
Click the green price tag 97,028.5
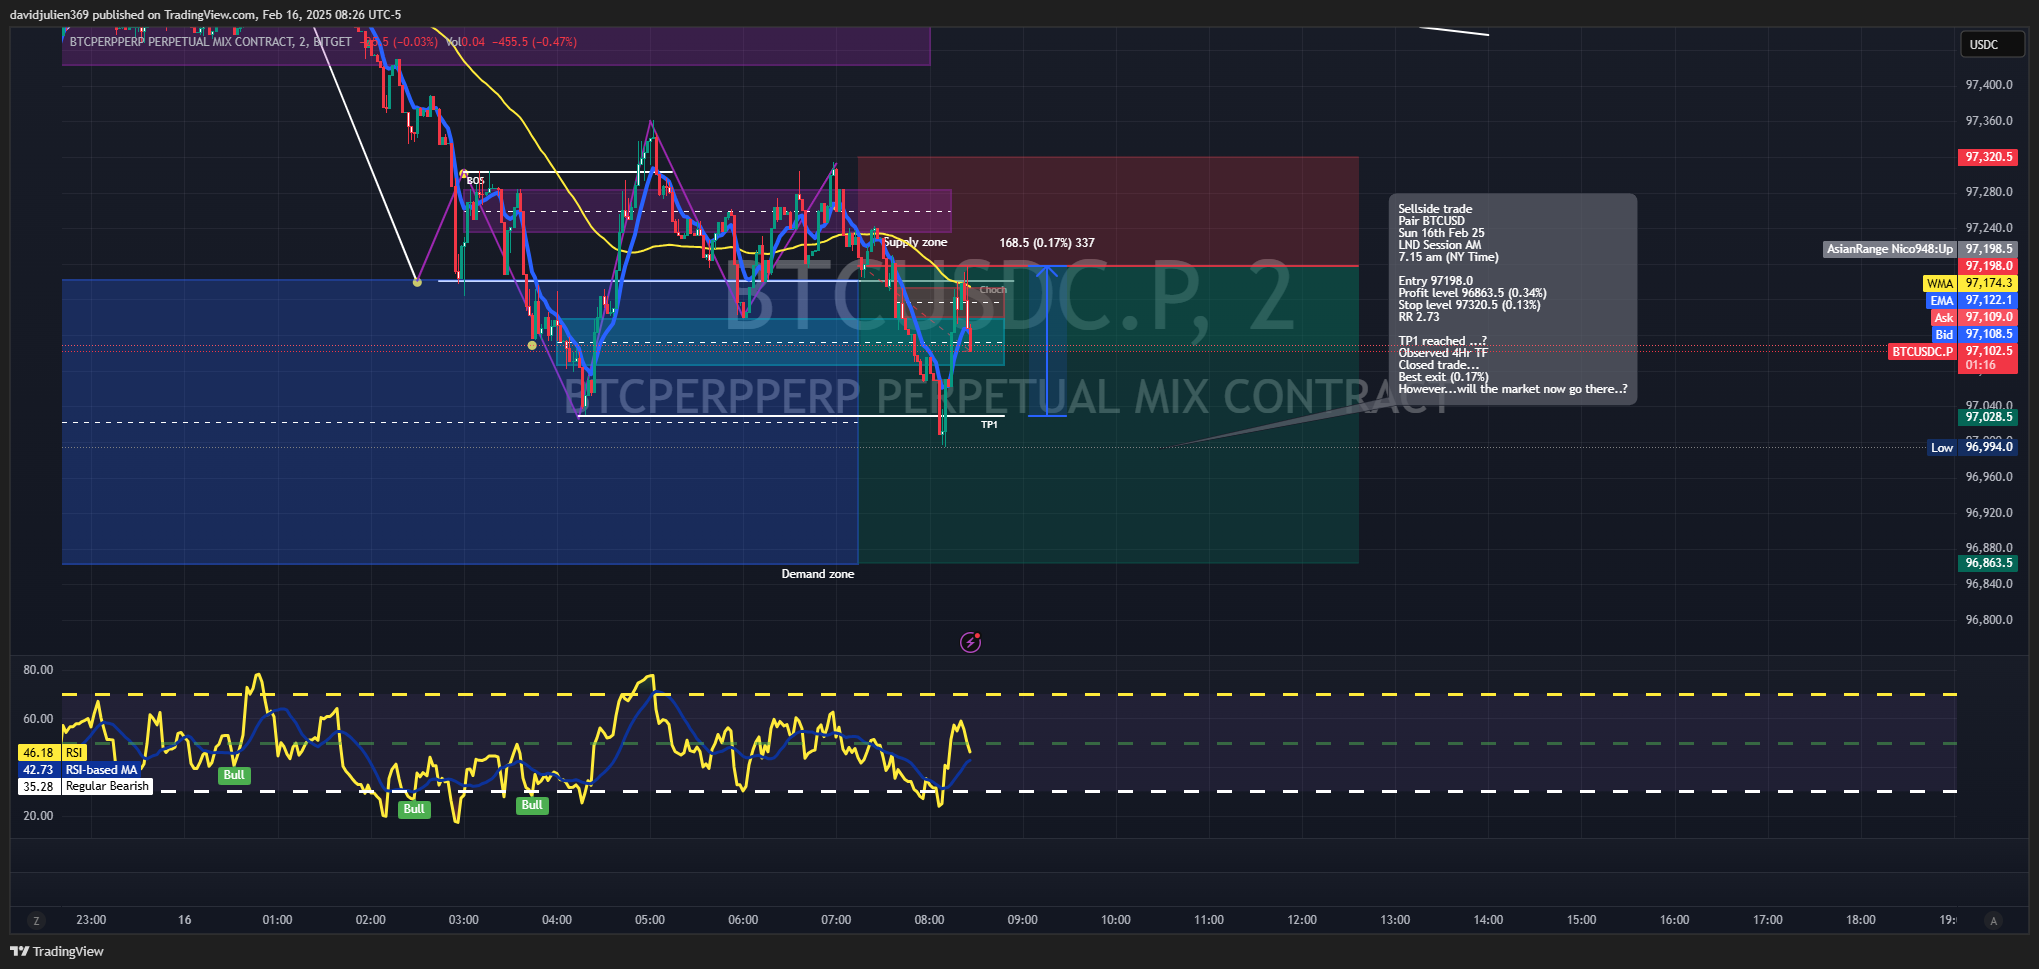click(1987, 417)
